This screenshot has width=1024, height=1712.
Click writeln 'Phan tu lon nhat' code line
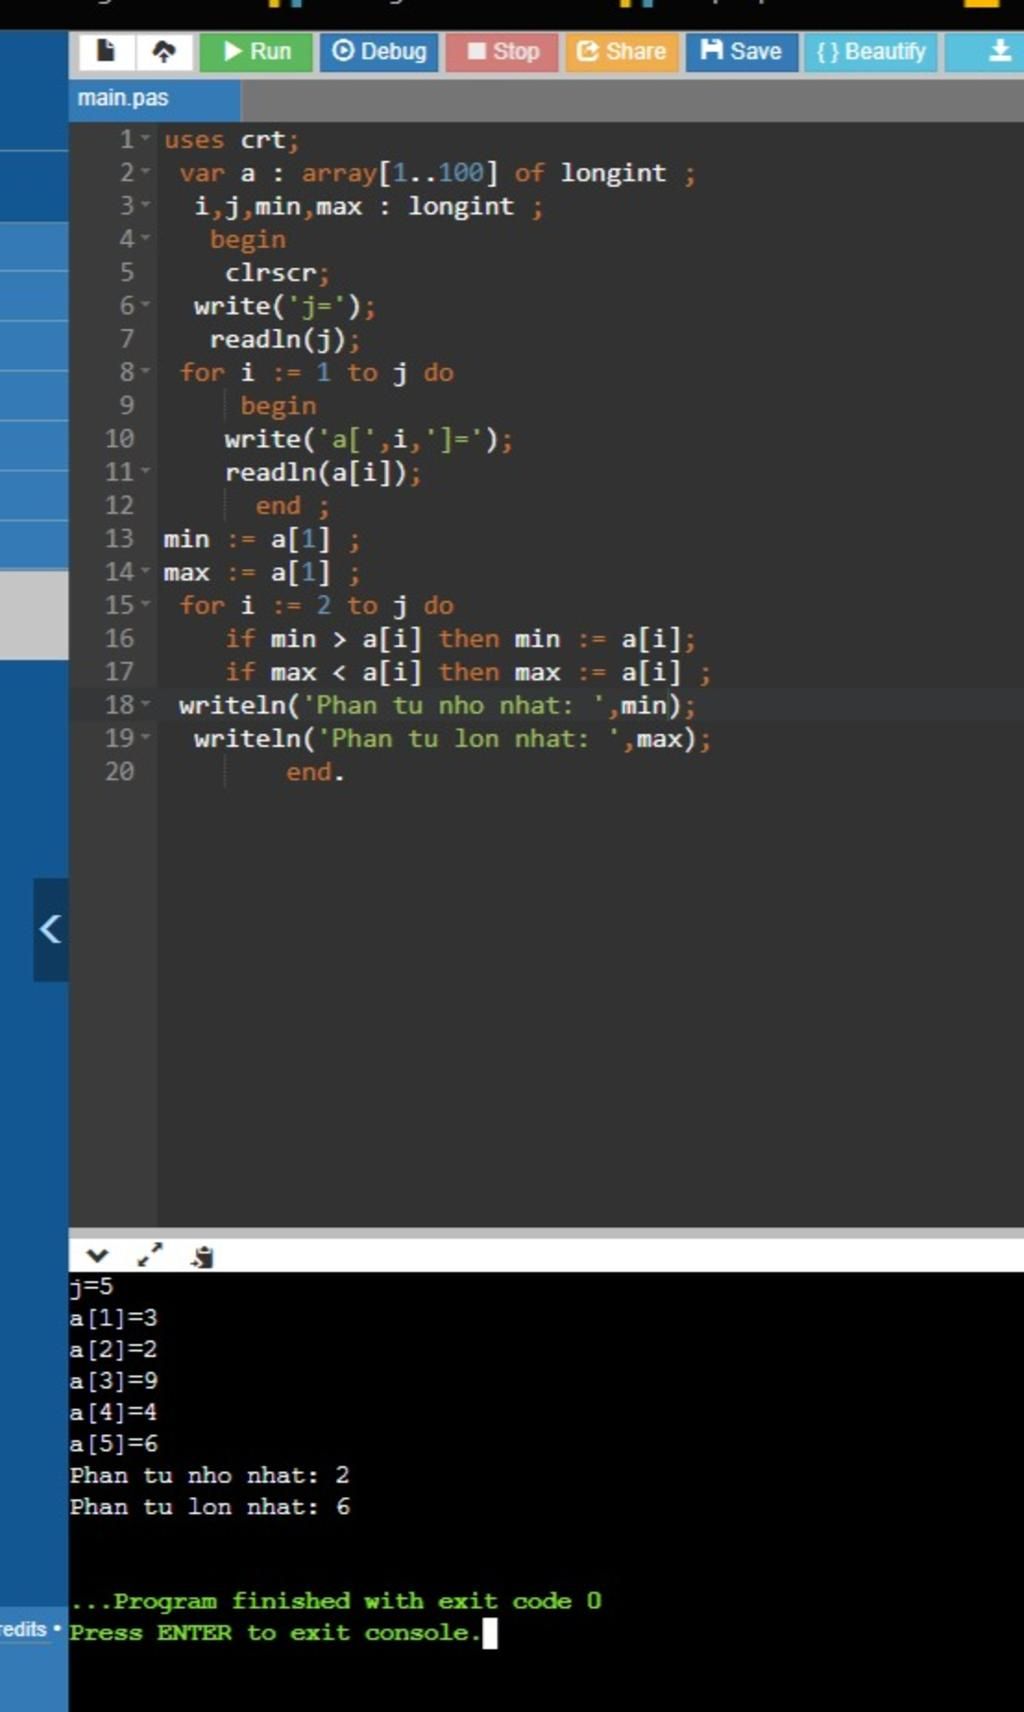point(452,738)
